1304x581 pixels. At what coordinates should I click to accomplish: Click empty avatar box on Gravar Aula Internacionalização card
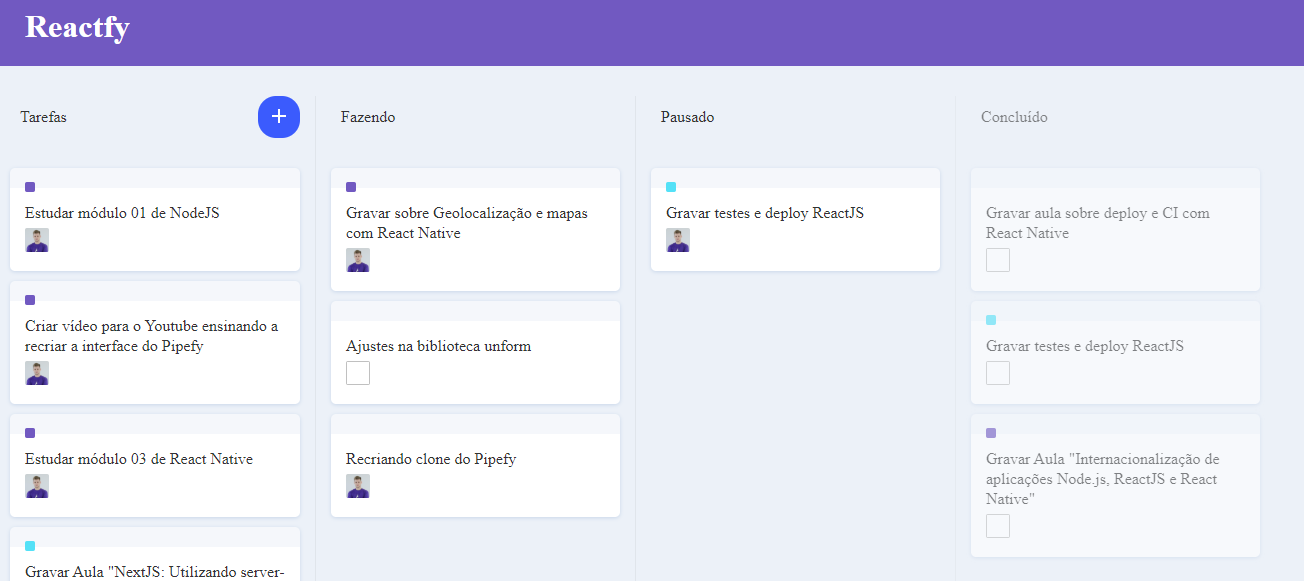(998, 526)
